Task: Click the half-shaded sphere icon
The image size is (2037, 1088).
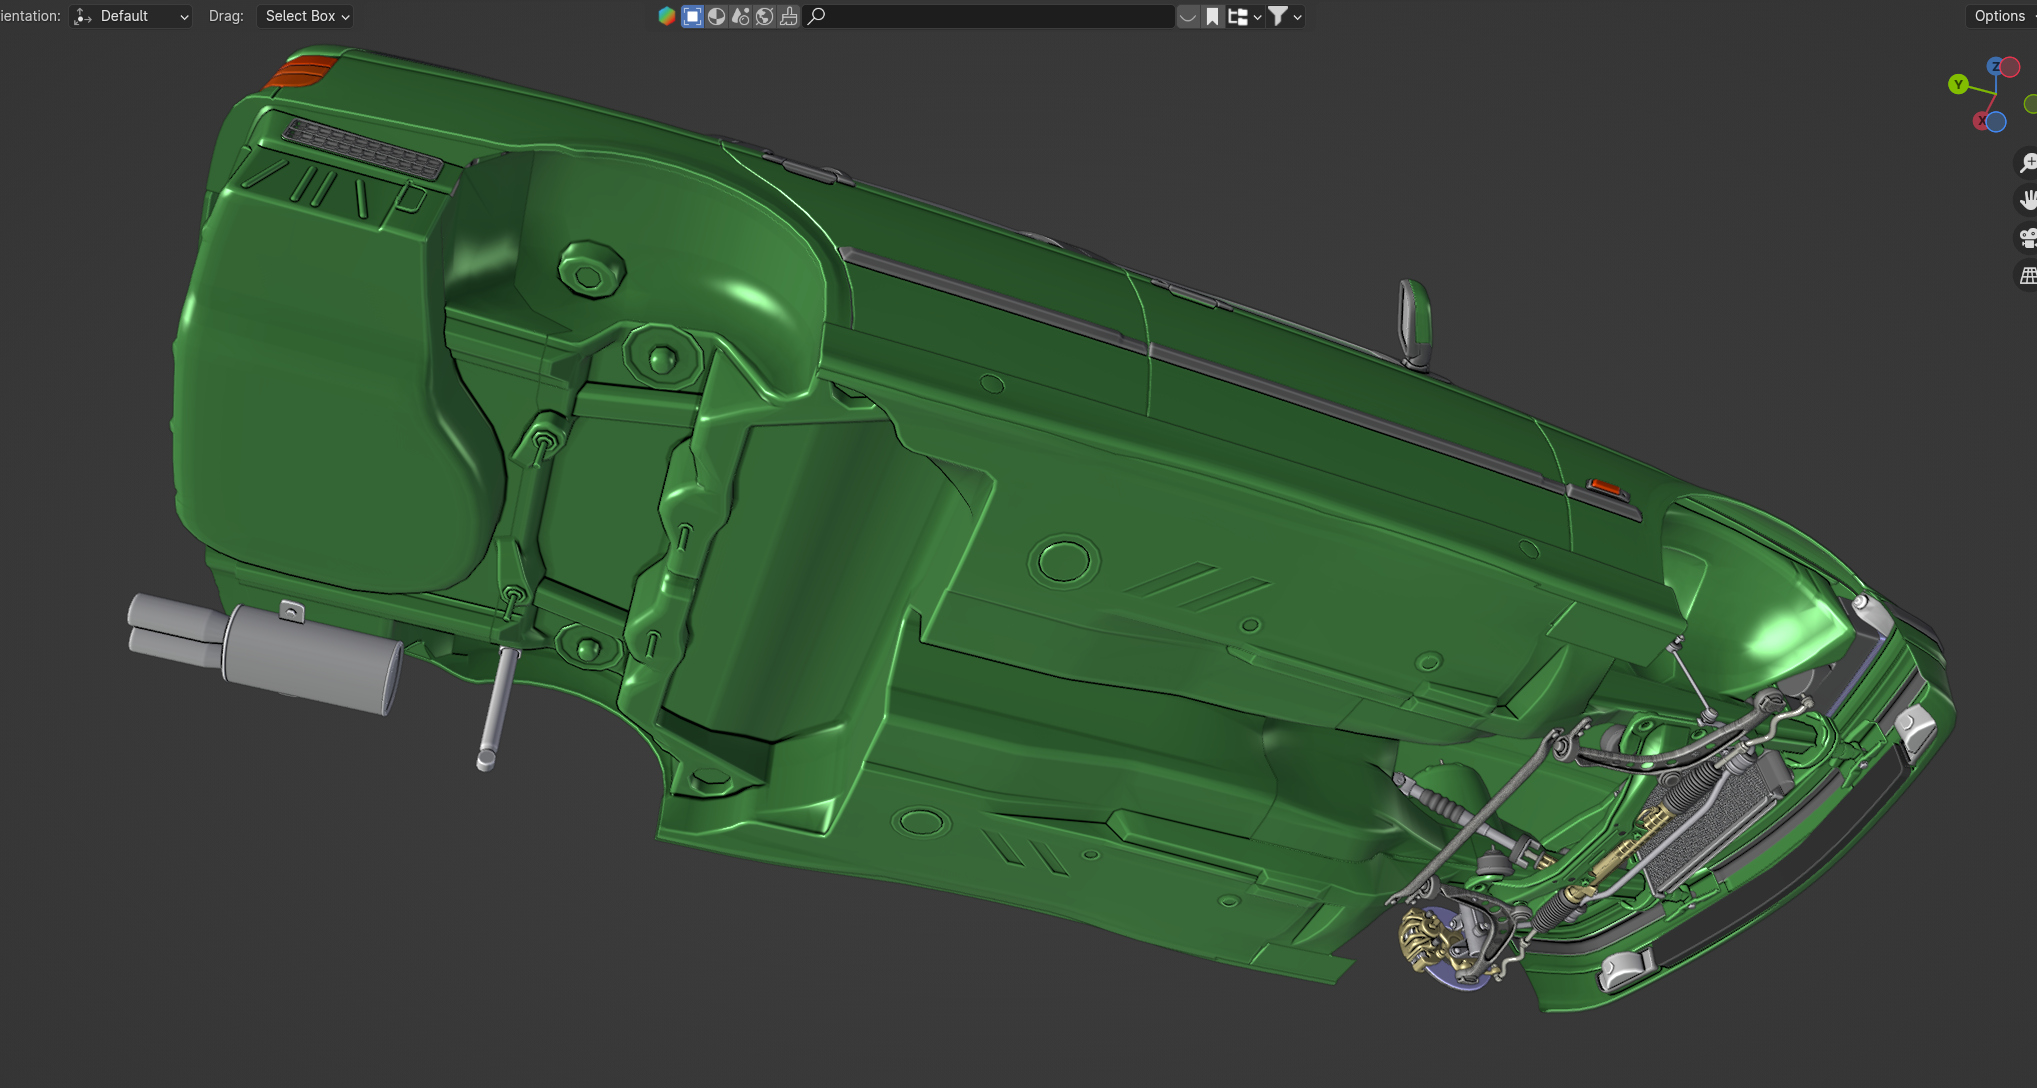Action: coord(716,16)
